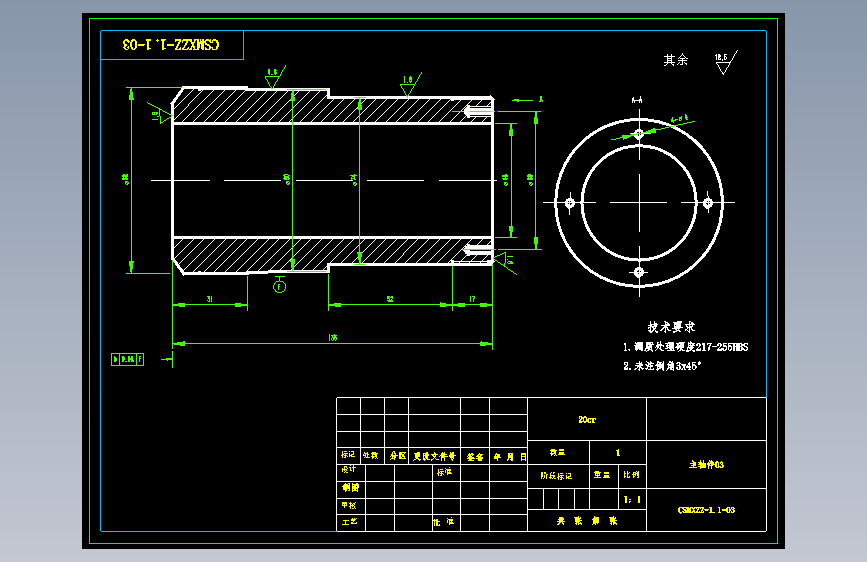Viewport: 867px width, 562px height.
Task: Click the 12.5 roughness symbol beside 其余
Action: 725,62
